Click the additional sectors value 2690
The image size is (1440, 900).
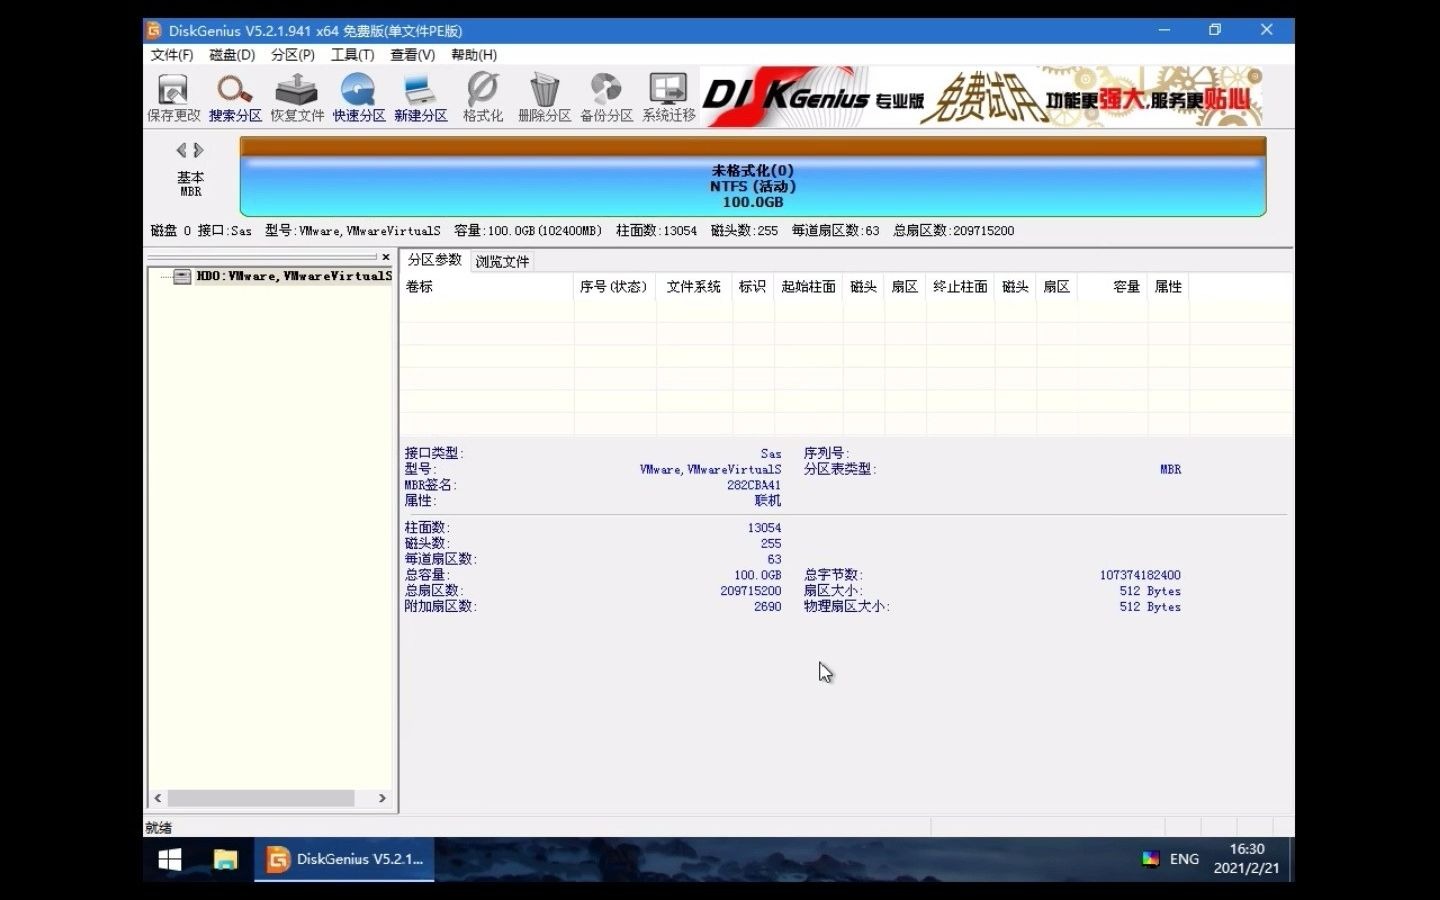pos(767,607)
